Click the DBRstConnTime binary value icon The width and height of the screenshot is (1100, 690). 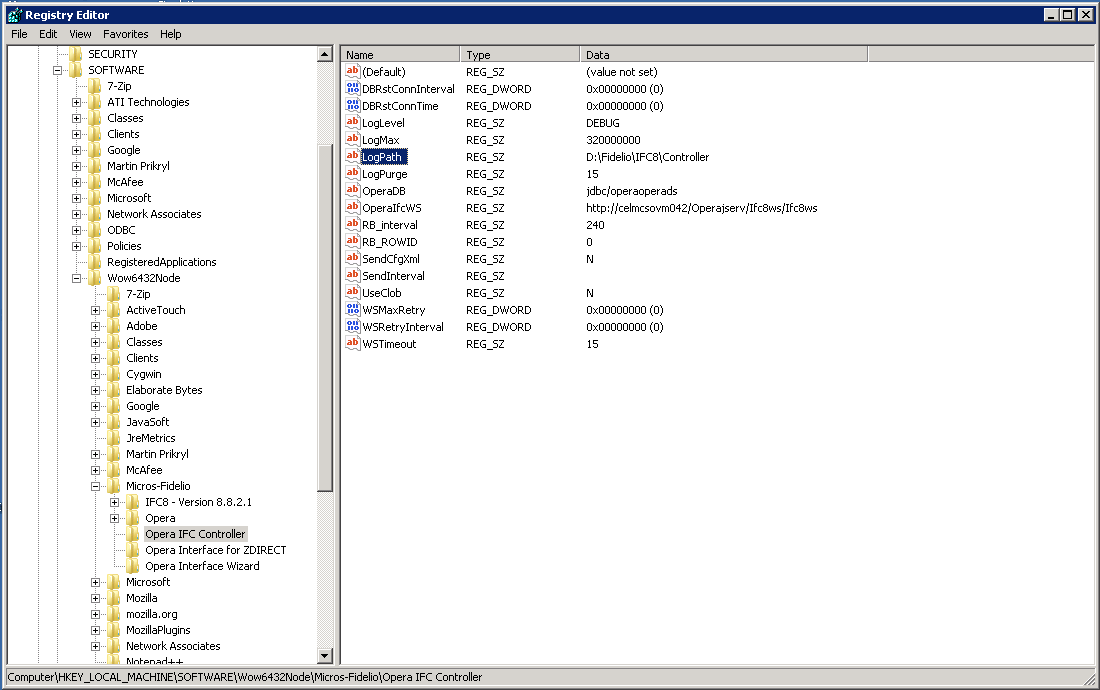[352, 105]
